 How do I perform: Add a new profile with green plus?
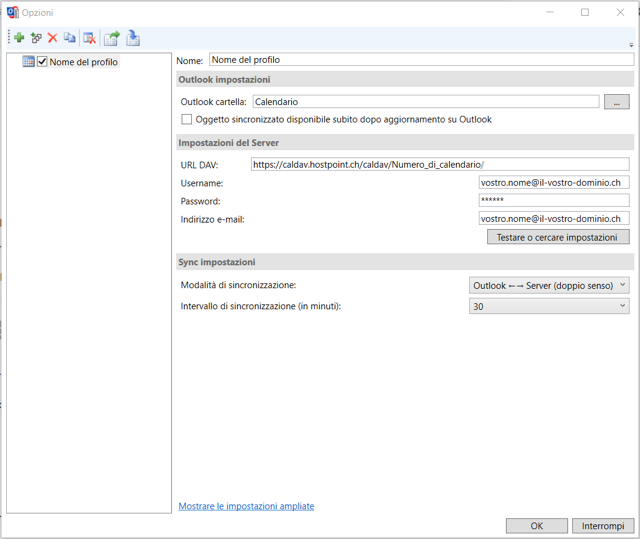point(19,38)
